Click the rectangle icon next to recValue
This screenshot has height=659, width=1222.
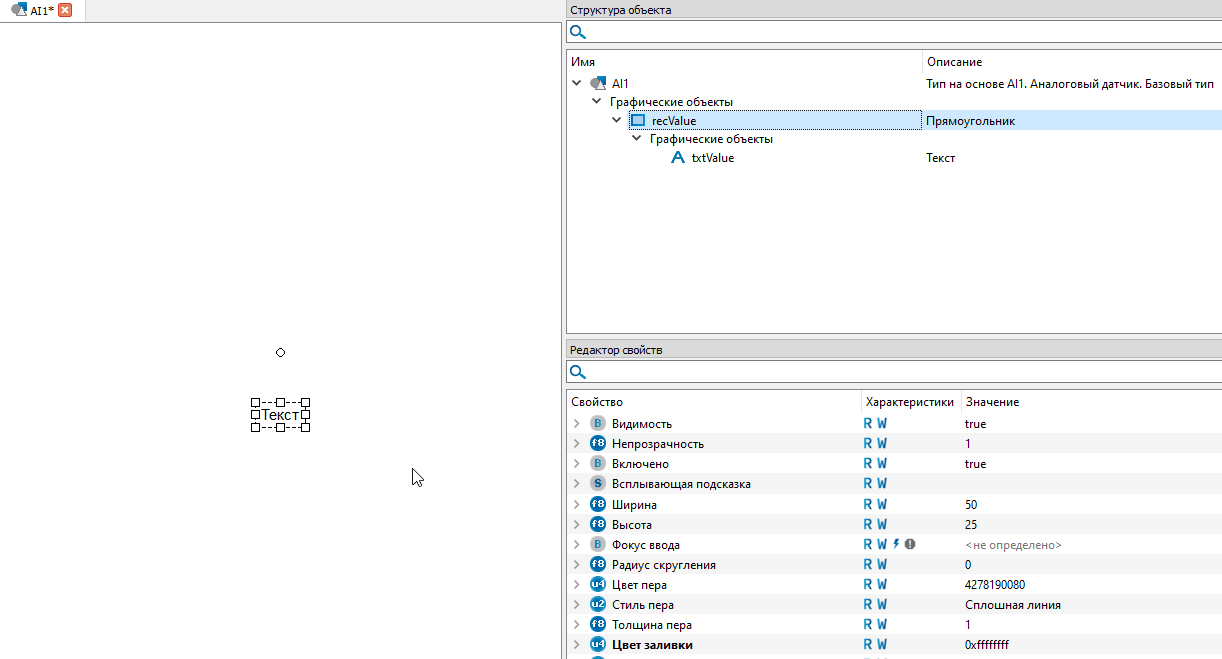[638, 121]
